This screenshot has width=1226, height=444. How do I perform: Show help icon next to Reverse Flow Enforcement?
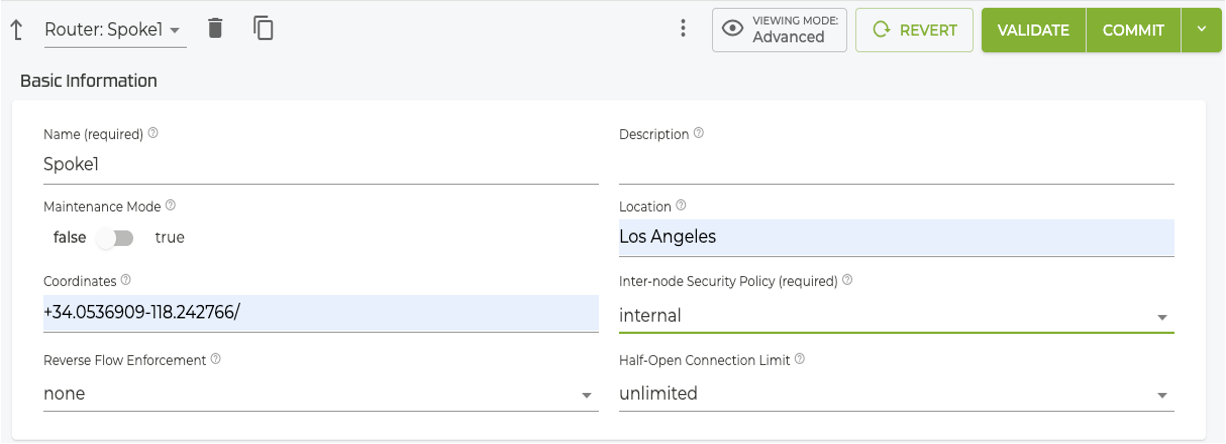[215, 359]
